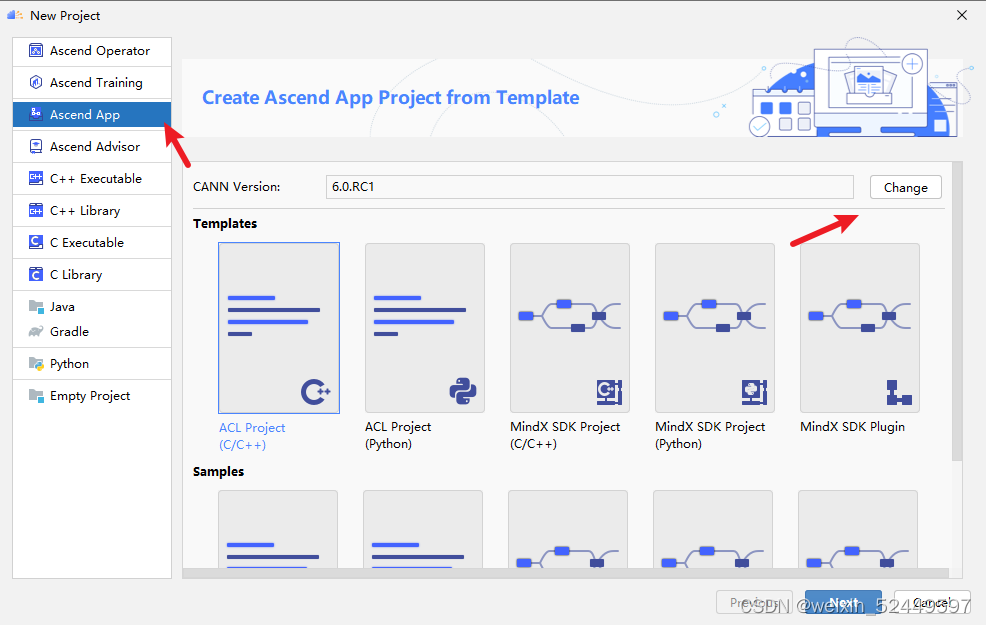Click the Next button
The height and width of the screenshot is (625, 986).
pyautogui.click(x=843, y=602)
